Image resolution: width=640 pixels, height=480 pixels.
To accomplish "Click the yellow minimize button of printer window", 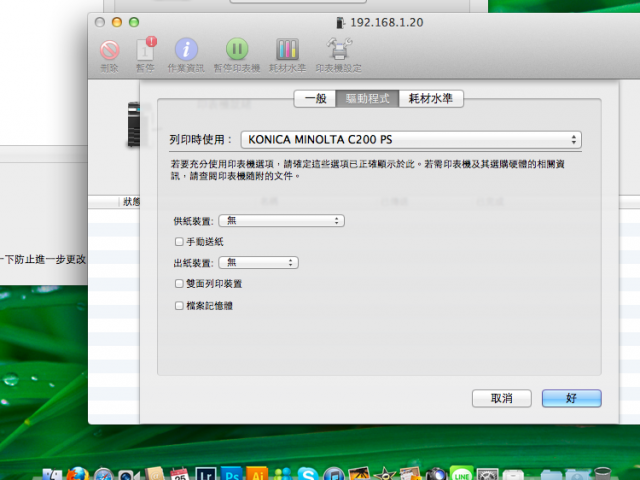I will click(117, 22).
